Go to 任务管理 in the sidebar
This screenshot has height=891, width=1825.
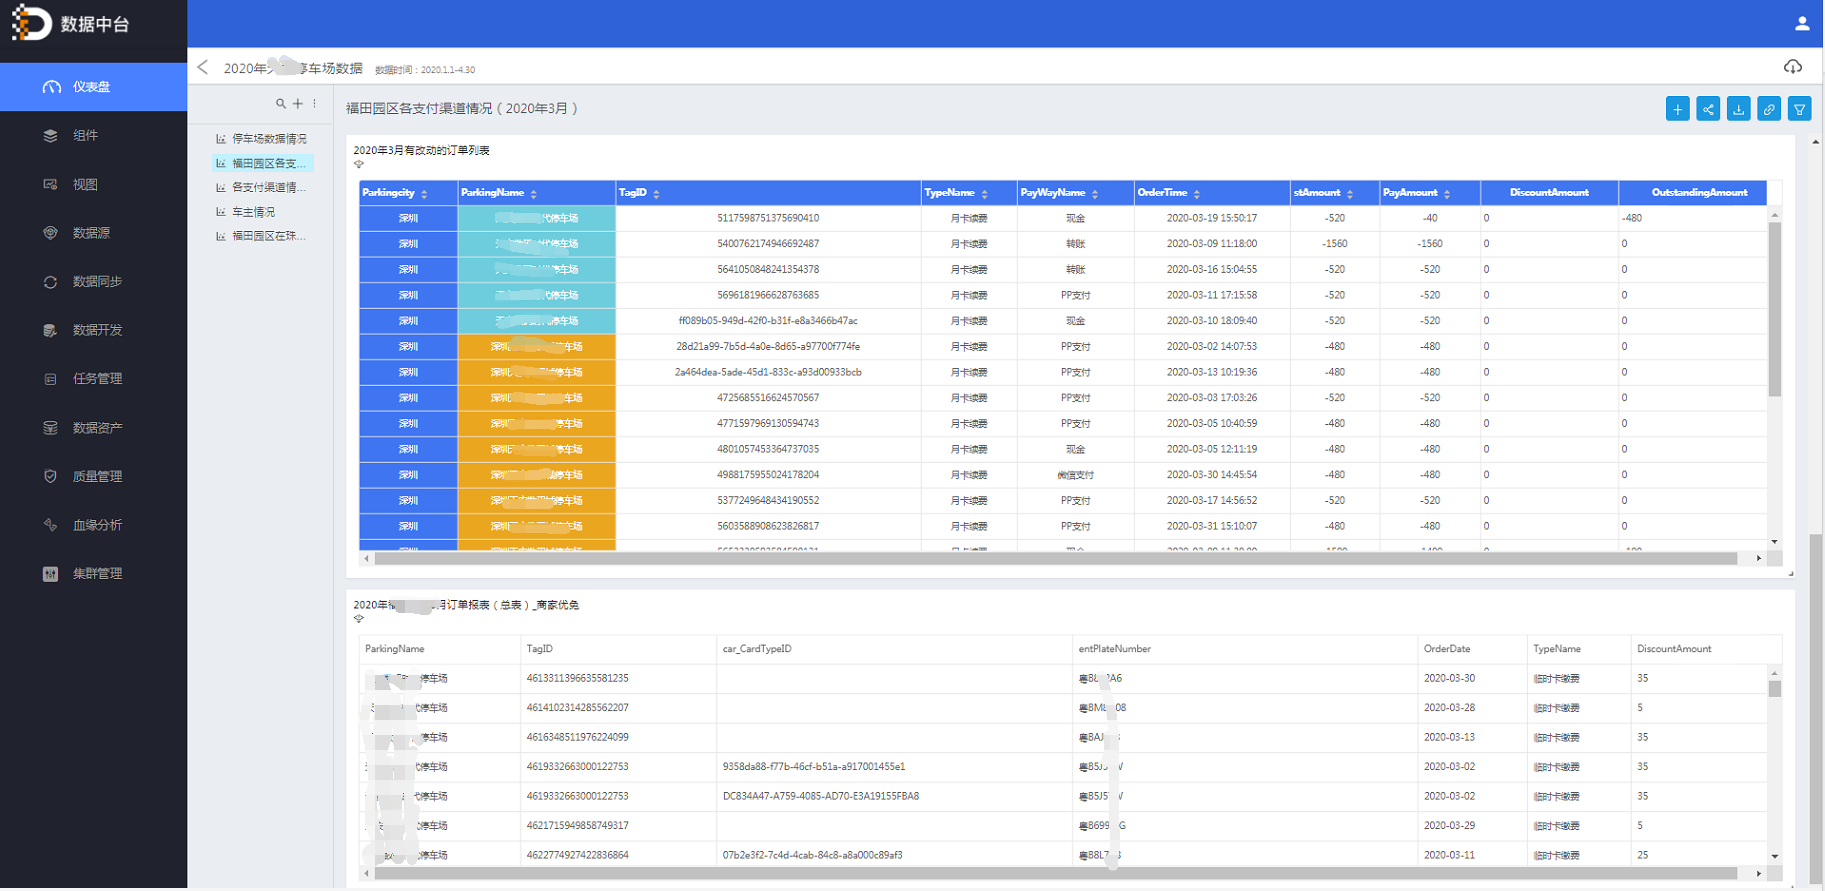point(97,379)
